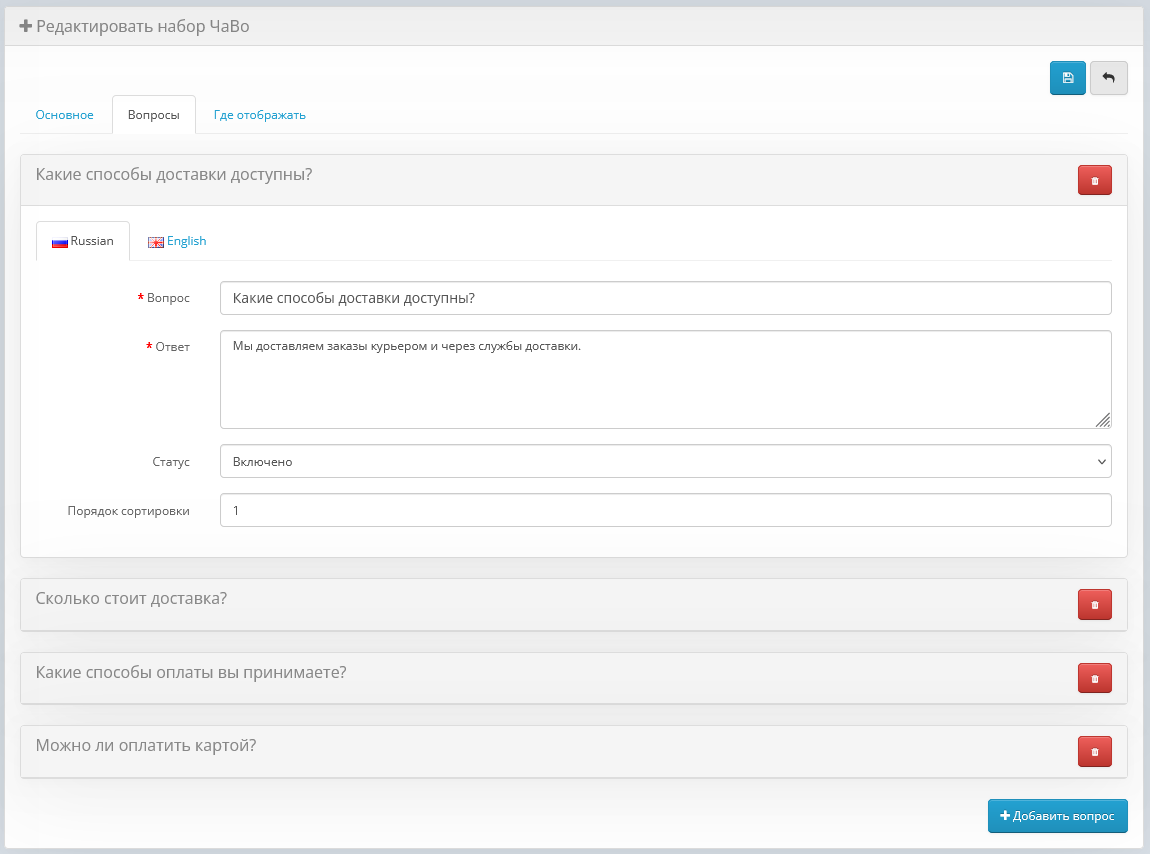Click the back arrow icon button
Image resolution: width=1150 pixels, height=854 pixels.
tap(1108, 78)
